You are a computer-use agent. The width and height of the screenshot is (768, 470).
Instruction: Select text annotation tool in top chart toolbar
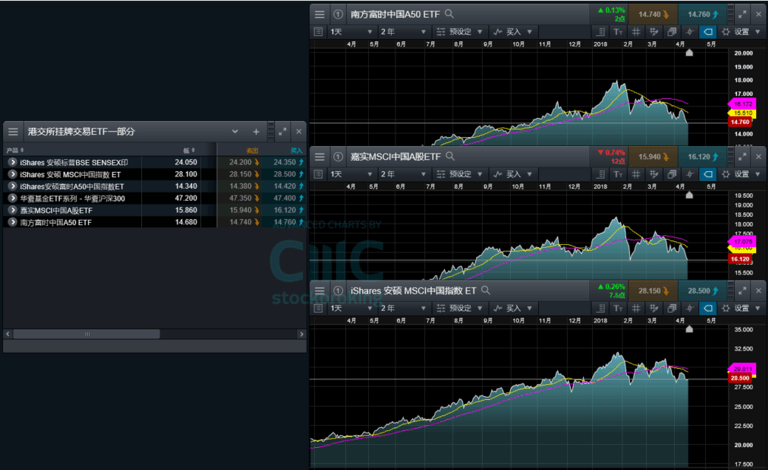(618, 32)
